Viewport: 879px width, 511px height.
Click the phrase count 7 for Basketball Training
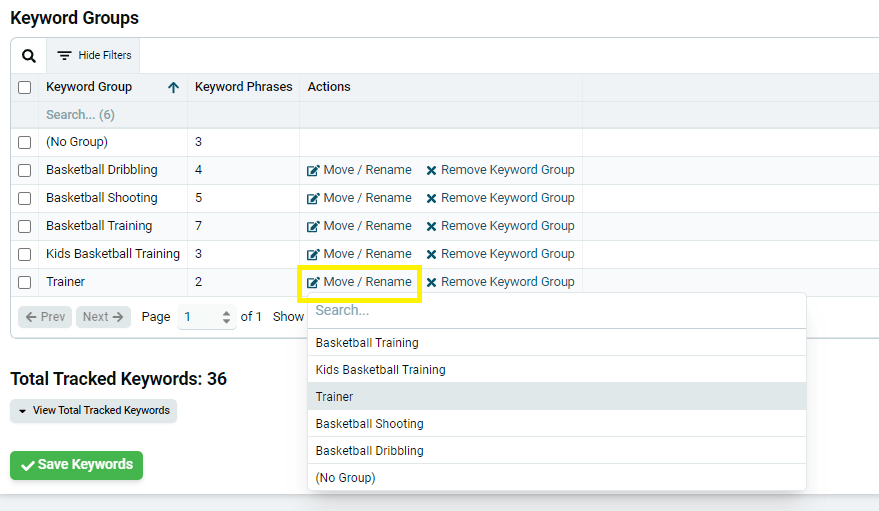(x=198, y=226)
